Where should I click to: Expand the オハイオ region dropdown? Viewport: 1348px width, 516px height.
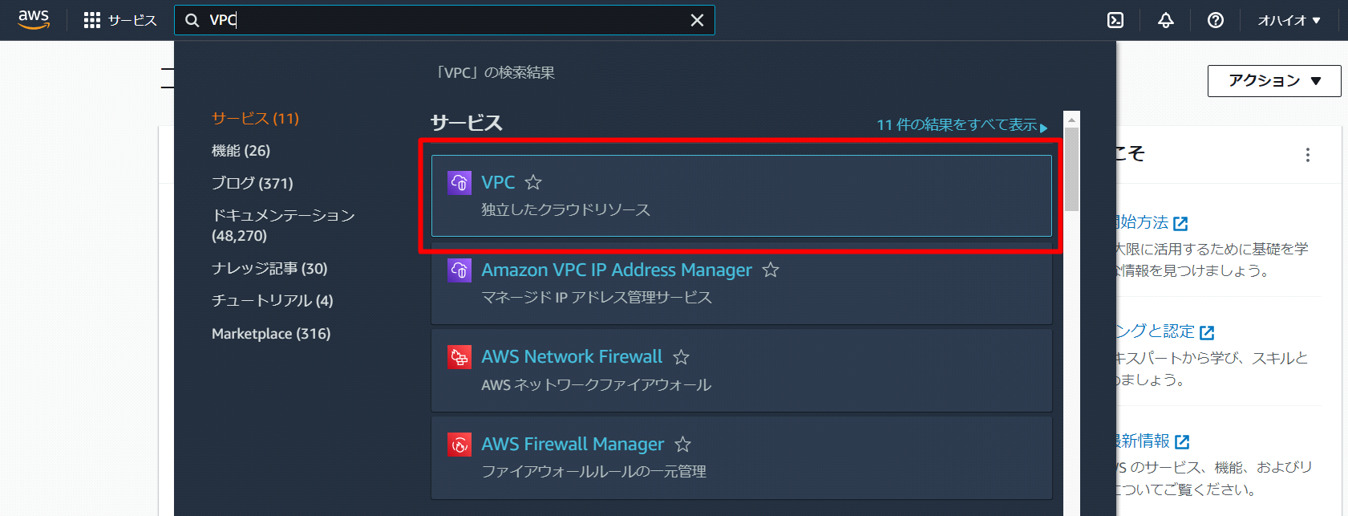pyautogui.click(x=1289, y=20)
